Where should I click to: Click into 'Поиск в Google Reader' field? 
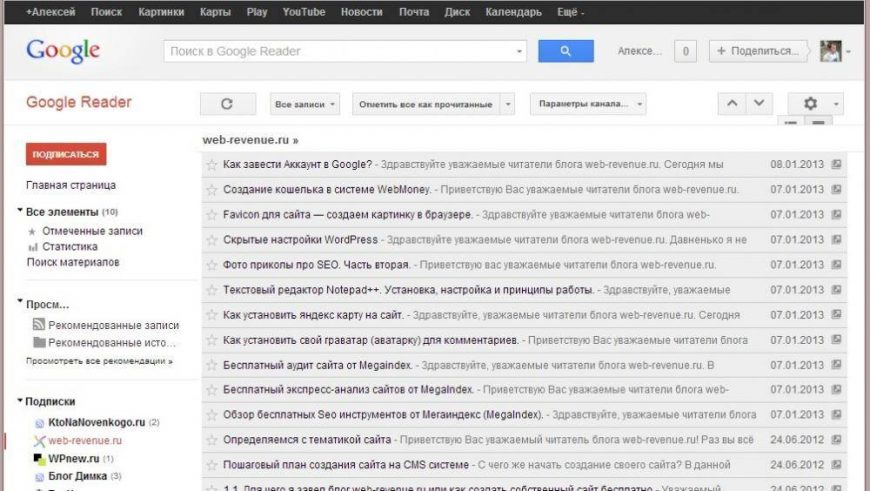tap(338, 51)
